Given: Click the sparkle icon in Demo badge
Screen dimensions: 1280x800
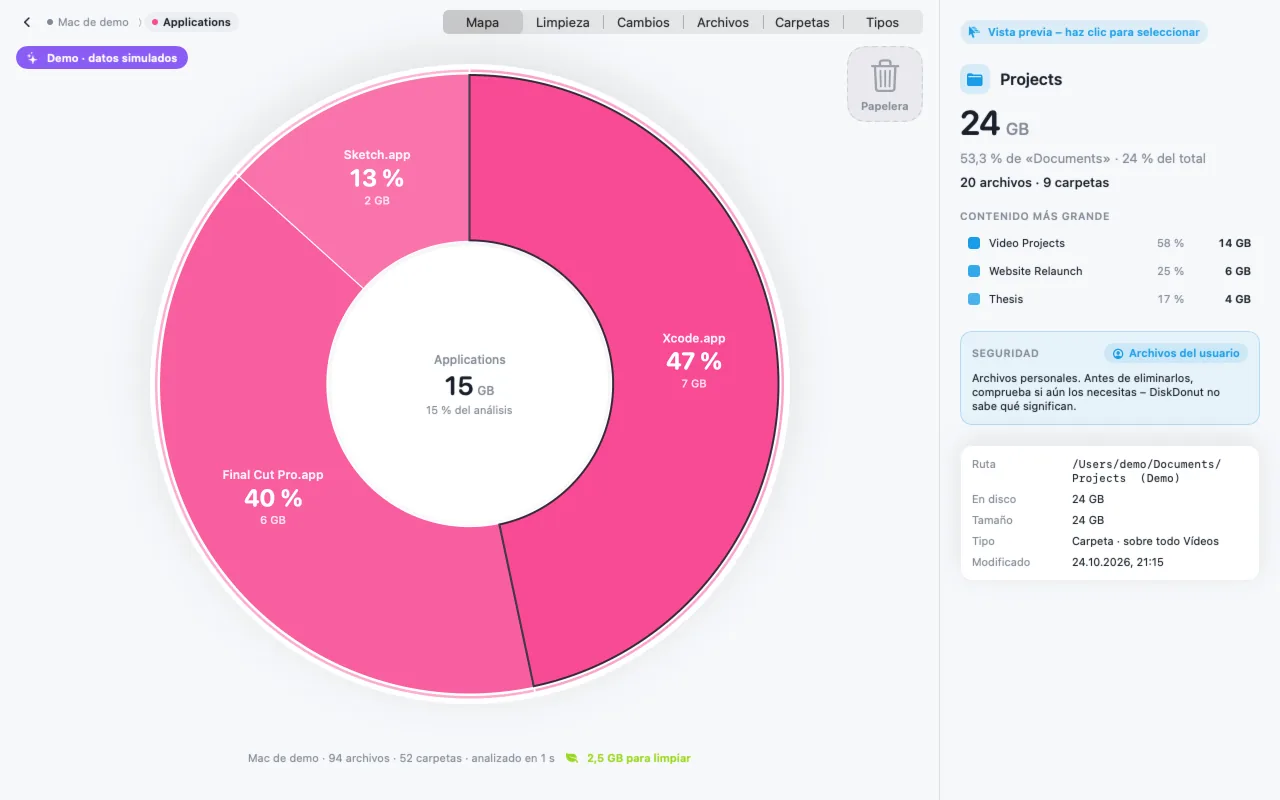Looking at the screenshot, I should coord(32,58).
